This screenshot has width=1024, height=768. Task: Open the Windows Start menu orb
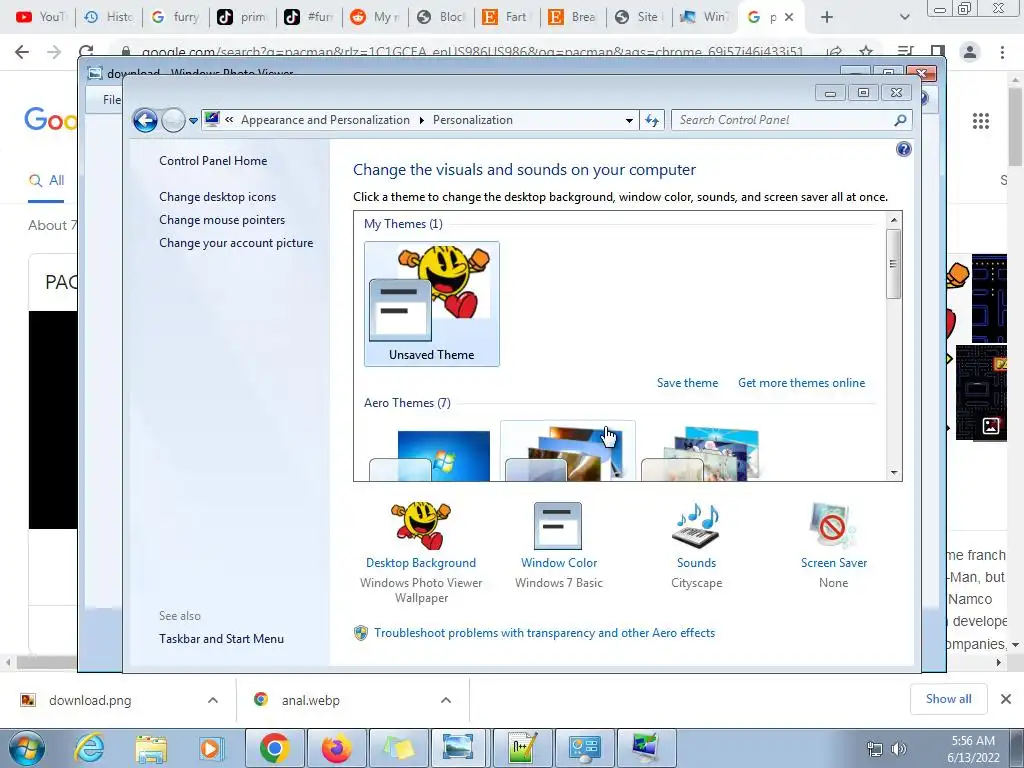tap(26, 748)
